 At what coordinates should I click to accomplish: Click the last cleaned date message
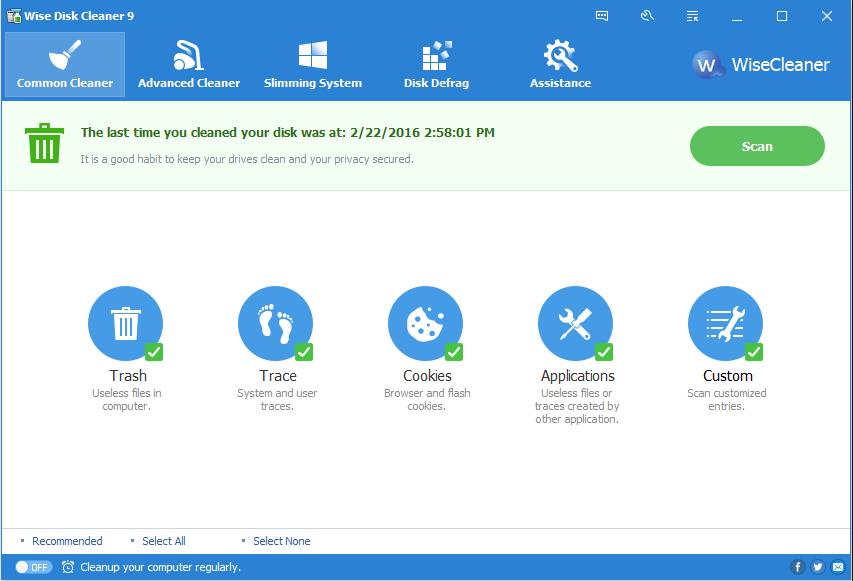[x=288, y=132]
